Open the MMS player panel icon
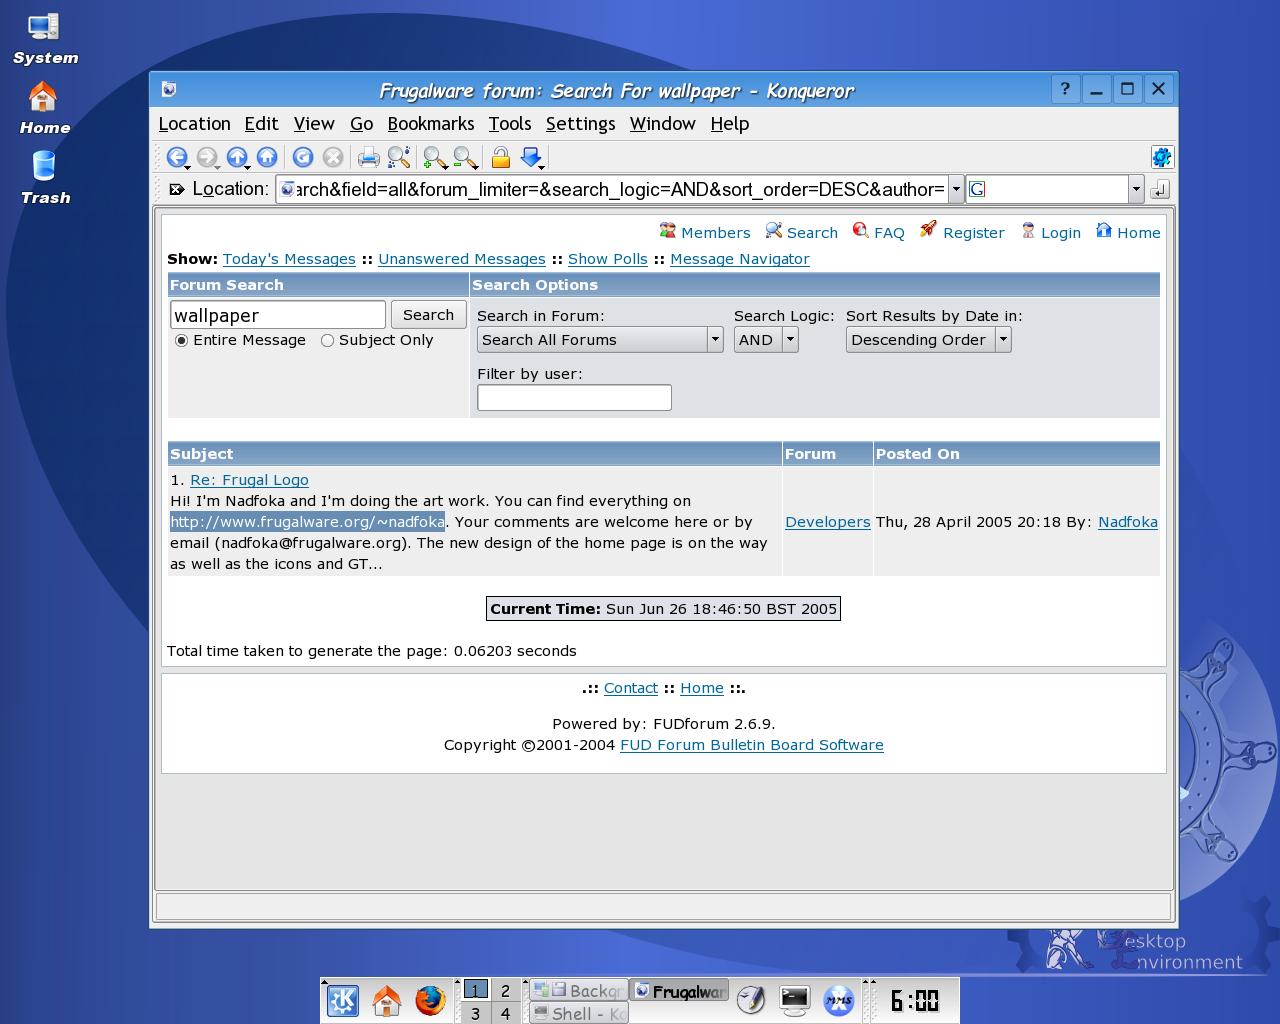 (839, 1000)
